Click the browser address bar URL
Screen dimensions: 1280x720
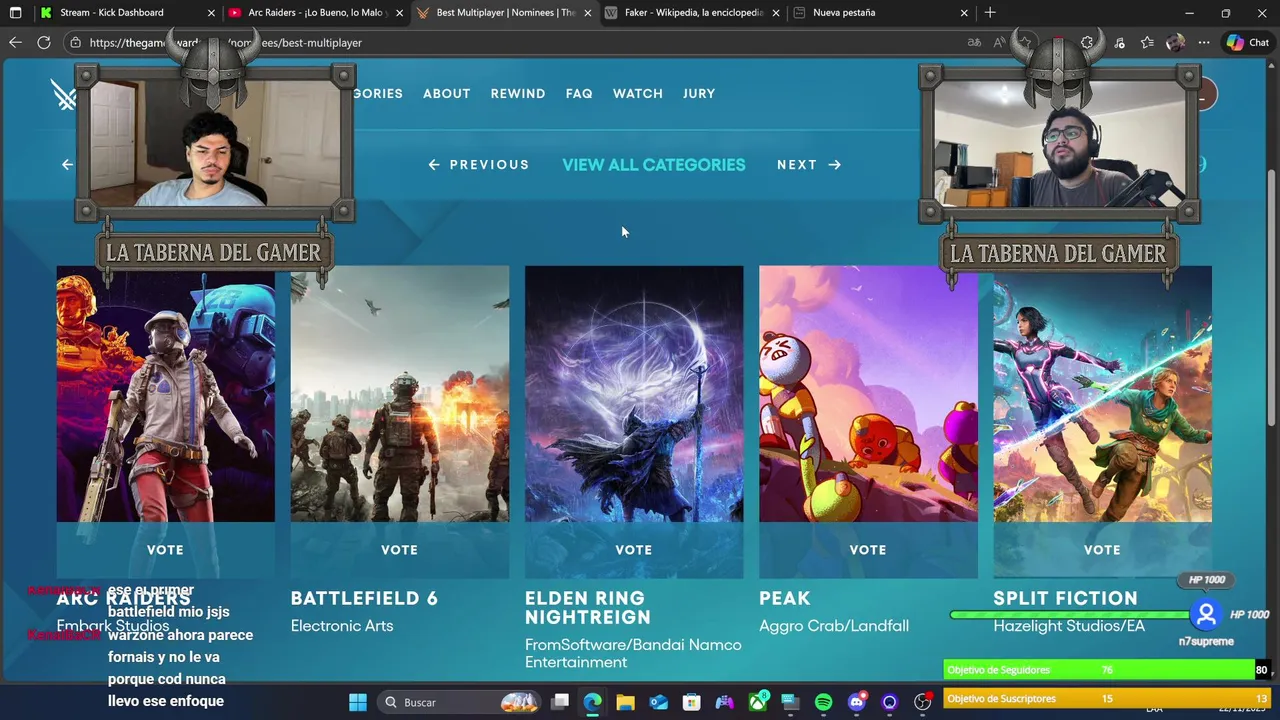(225, 43)
